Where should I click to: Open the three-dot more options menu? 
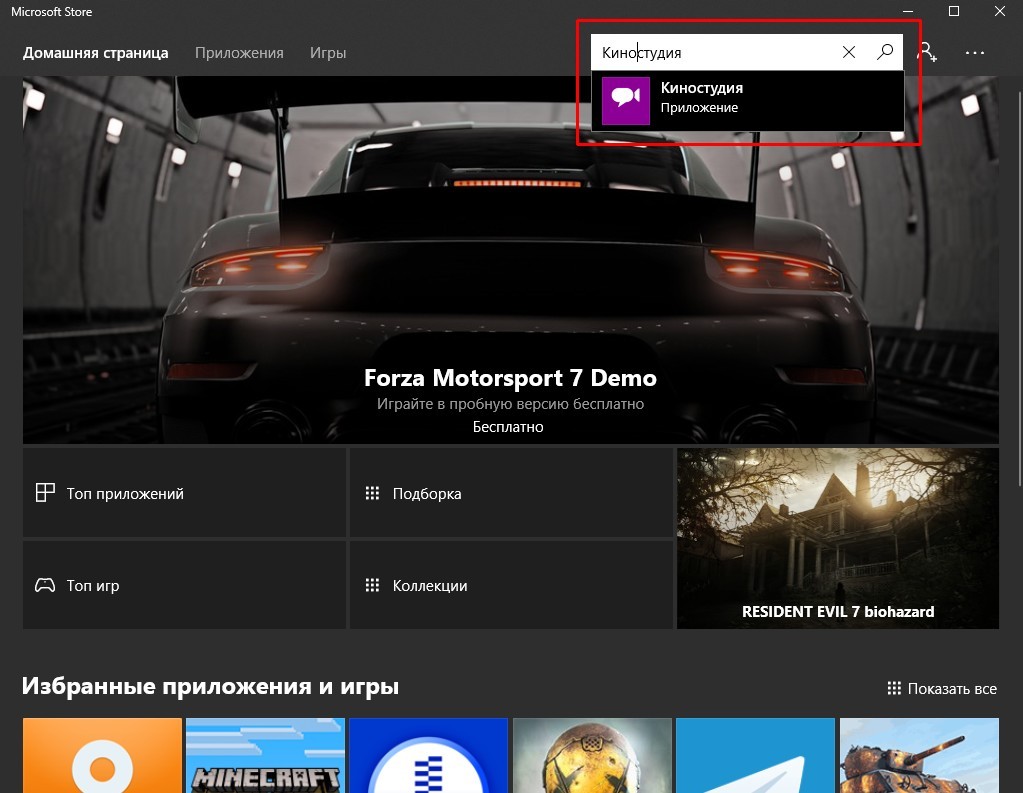point(975,53)
